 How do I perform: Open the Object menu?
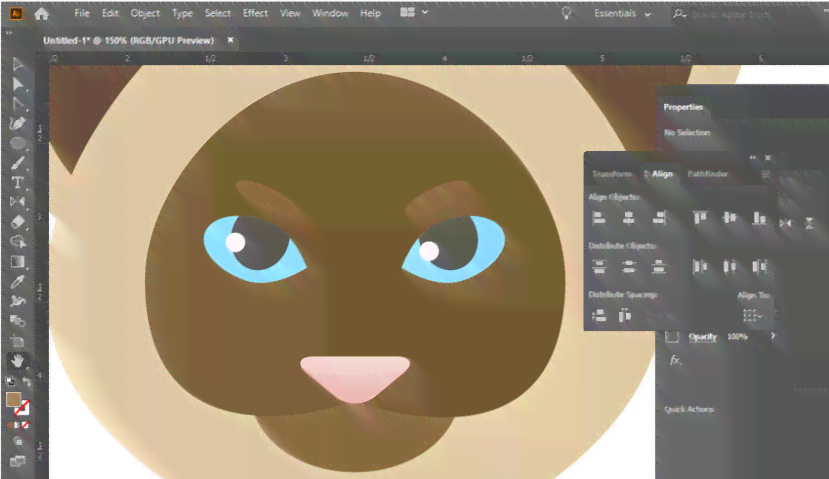click(x=145, y=13)
